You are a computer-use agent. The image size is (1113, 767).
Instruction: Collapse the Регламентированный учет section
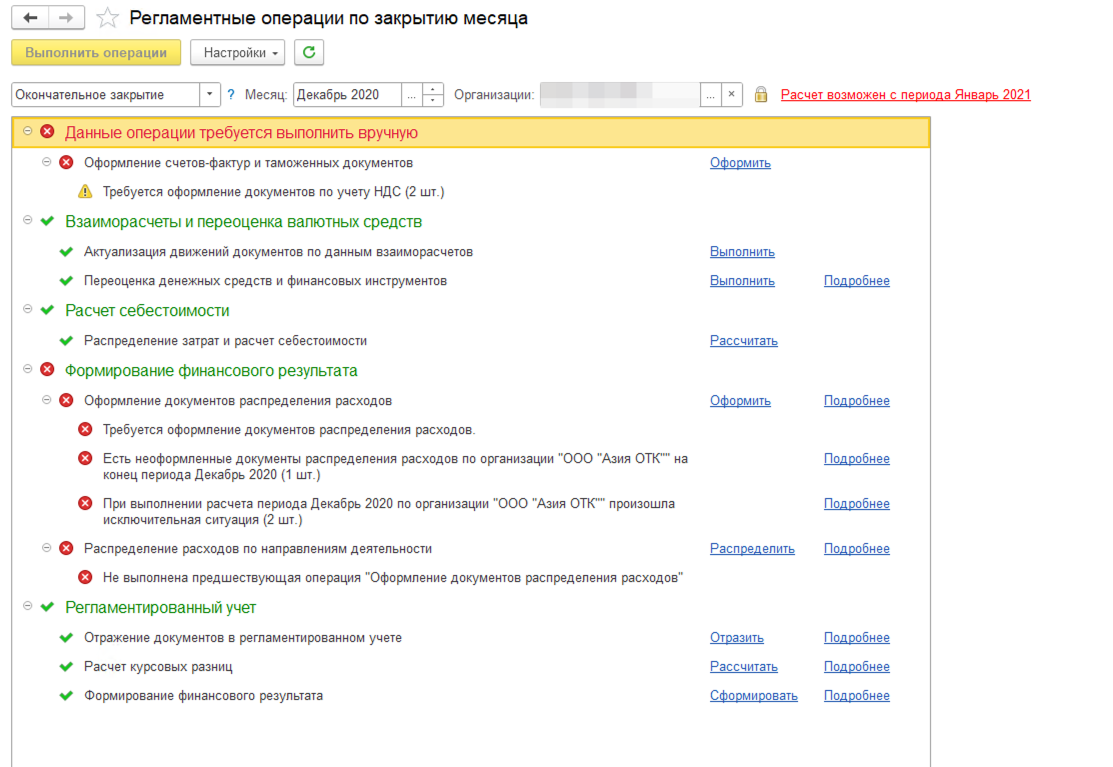[x=27, y=607]
